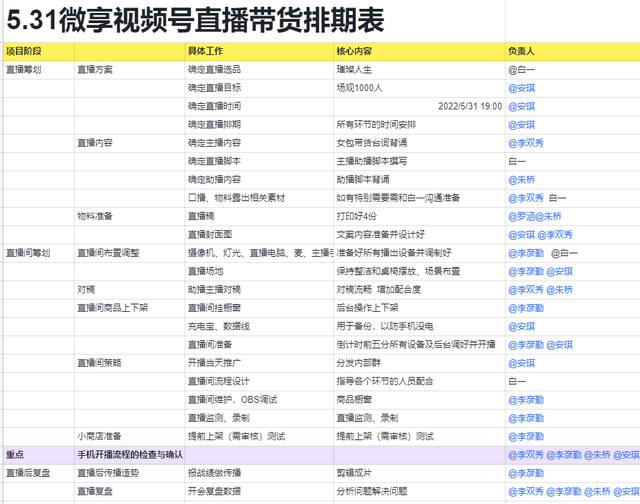Select the 核心内容 header cell
Screen dimensions: 640x504
coord(419,51)
